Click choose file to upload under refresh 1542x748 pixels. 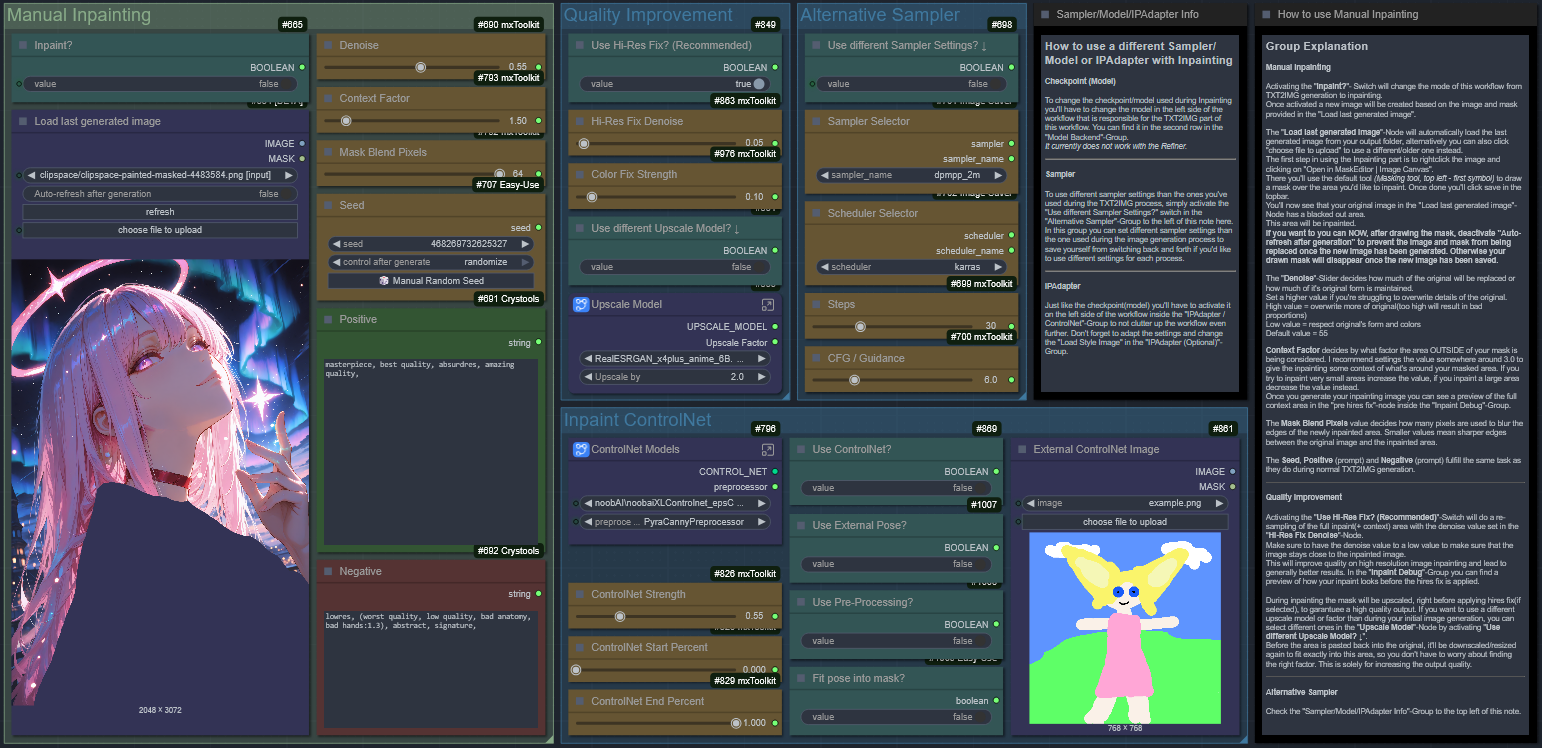coord(160,230)
